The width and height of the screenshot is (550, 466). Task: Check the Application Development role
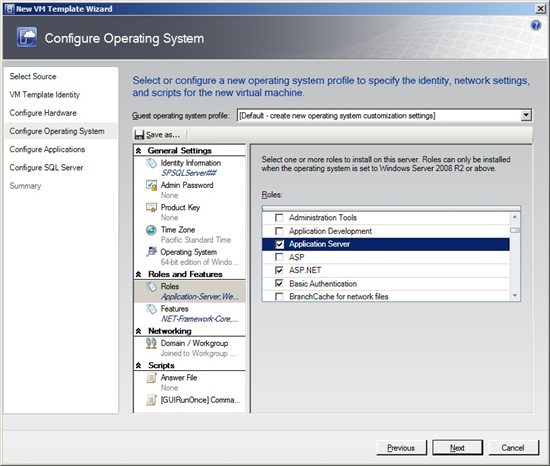[279, 231]
